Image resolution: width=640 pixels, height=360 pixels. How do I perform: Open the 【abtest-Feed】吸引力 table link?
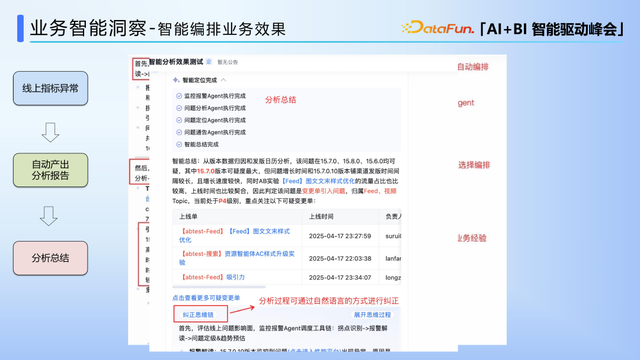(212, 277)
